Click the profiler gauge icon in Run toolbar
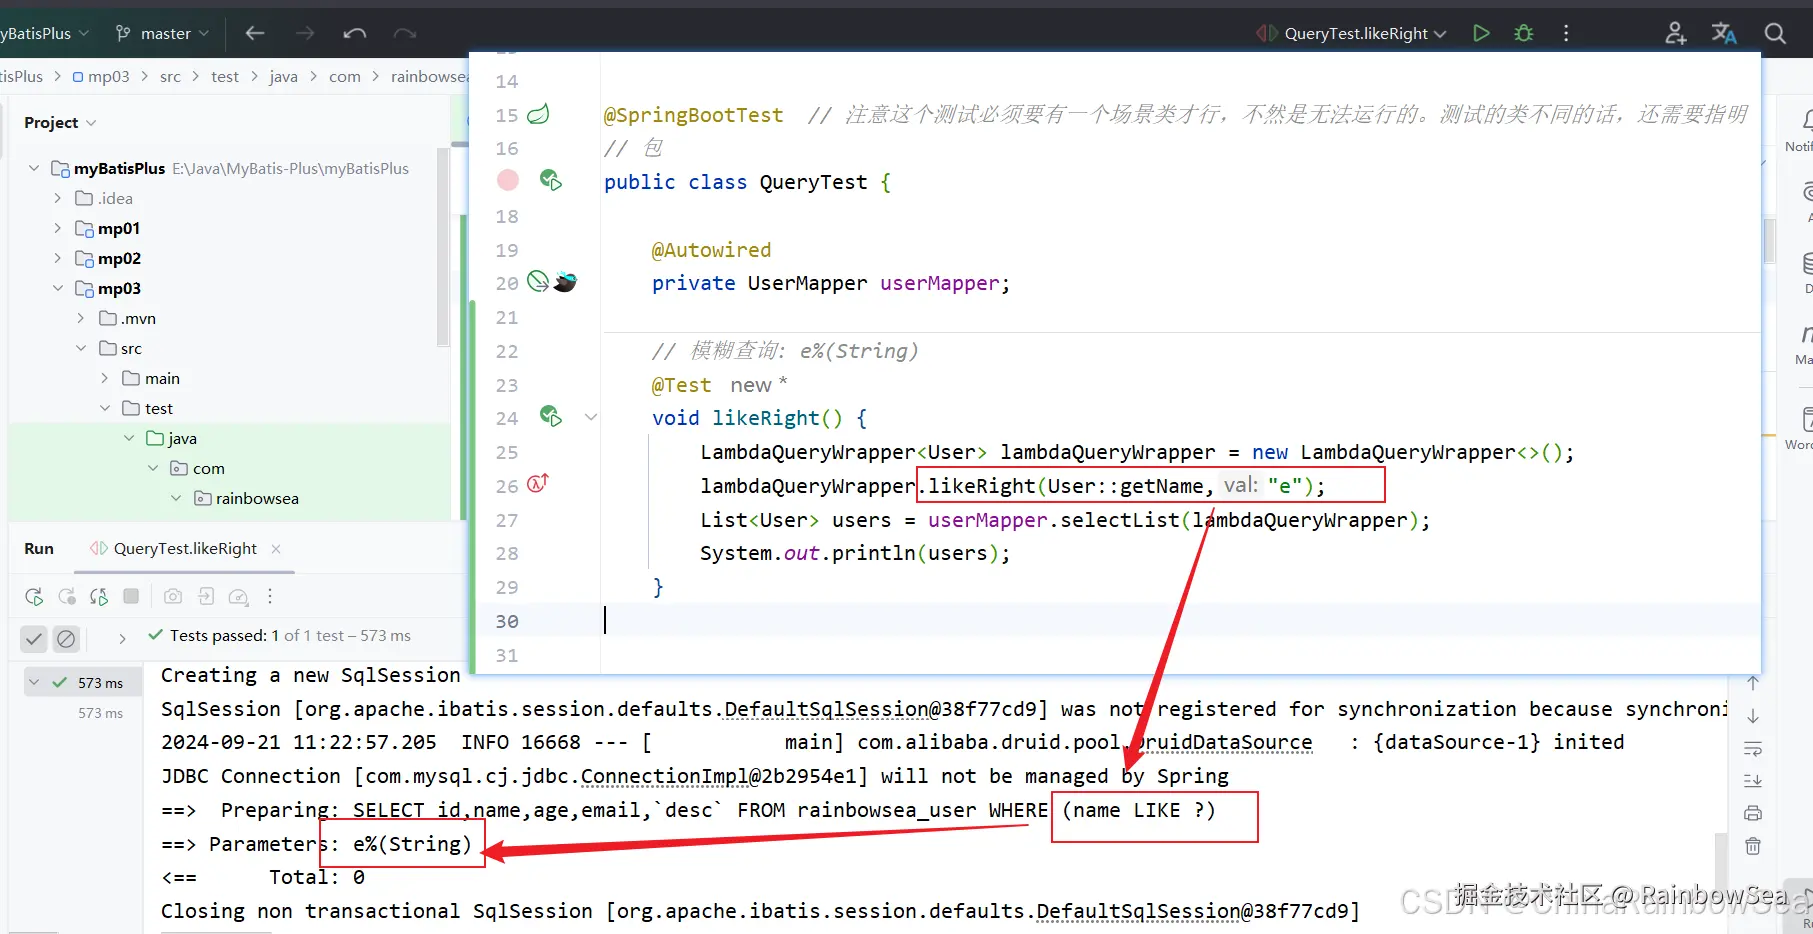Screen dimensions: 1813x934 (238, 597)
